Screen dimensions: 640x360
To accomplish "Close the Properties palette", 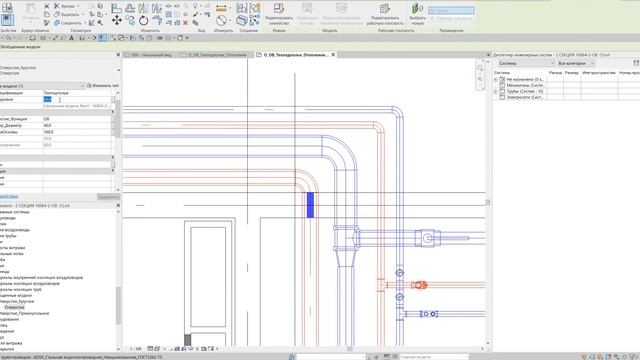I will coord(118,55).
